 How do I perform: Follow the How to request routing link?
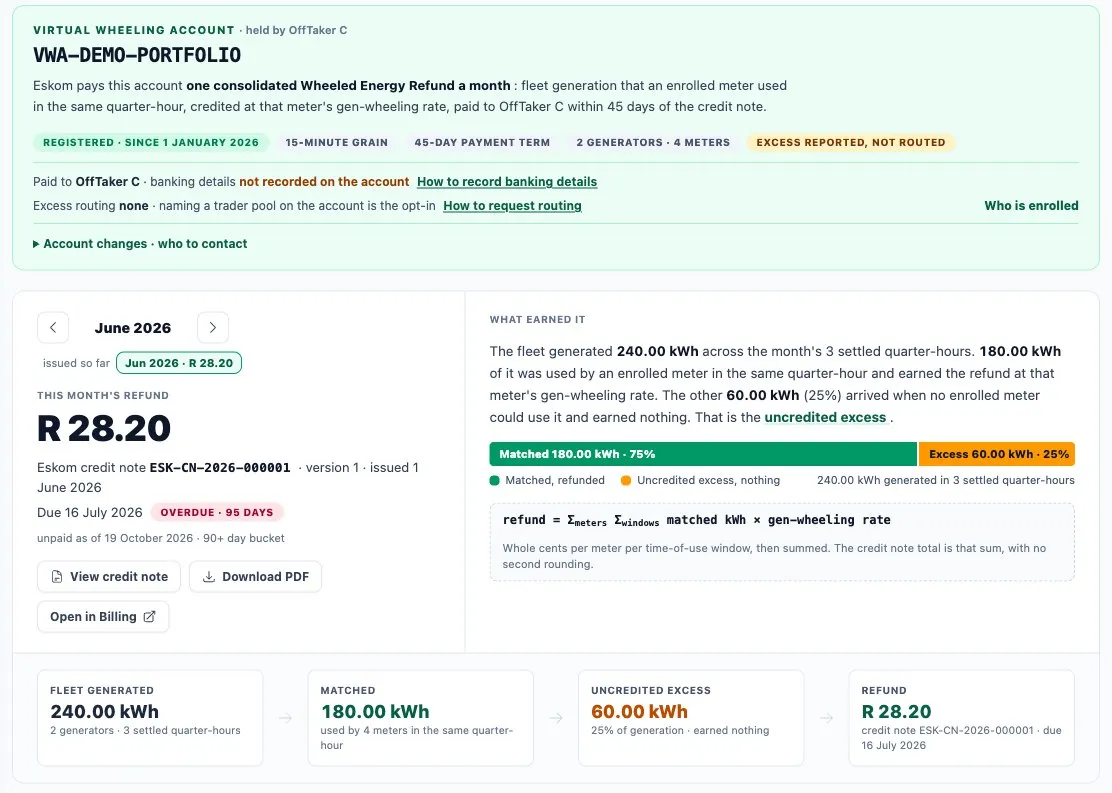click(512, 206)
